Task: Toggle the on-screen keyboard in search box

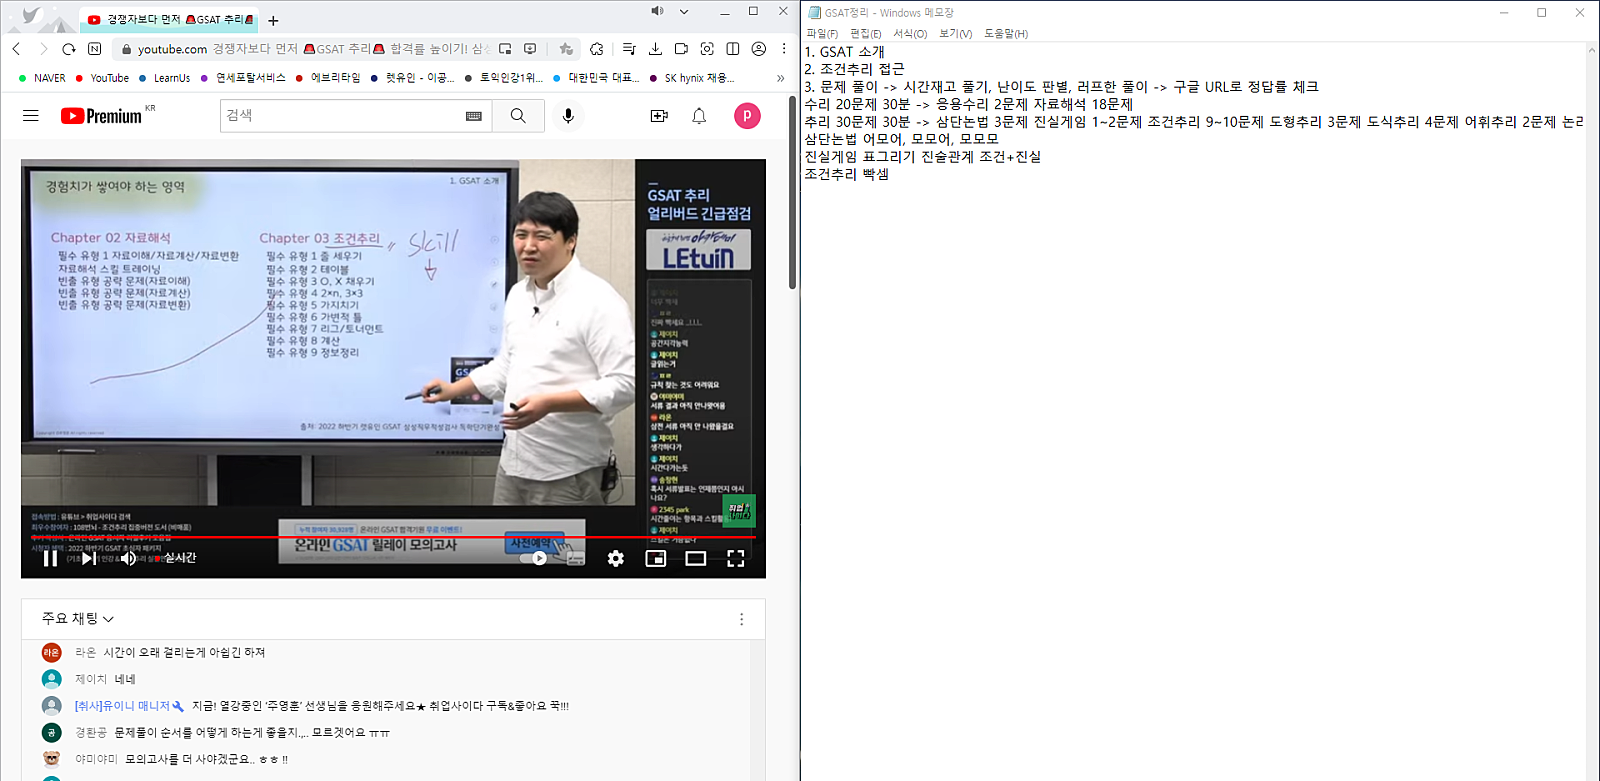Action: 474,116
